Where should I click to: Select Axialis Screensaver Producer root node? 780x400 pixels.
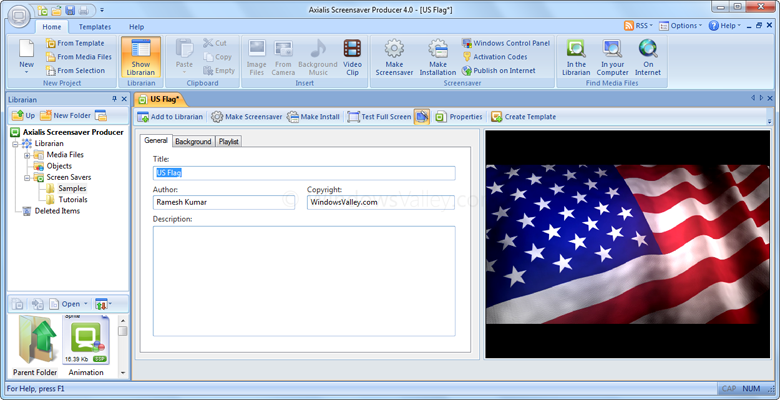73,132
